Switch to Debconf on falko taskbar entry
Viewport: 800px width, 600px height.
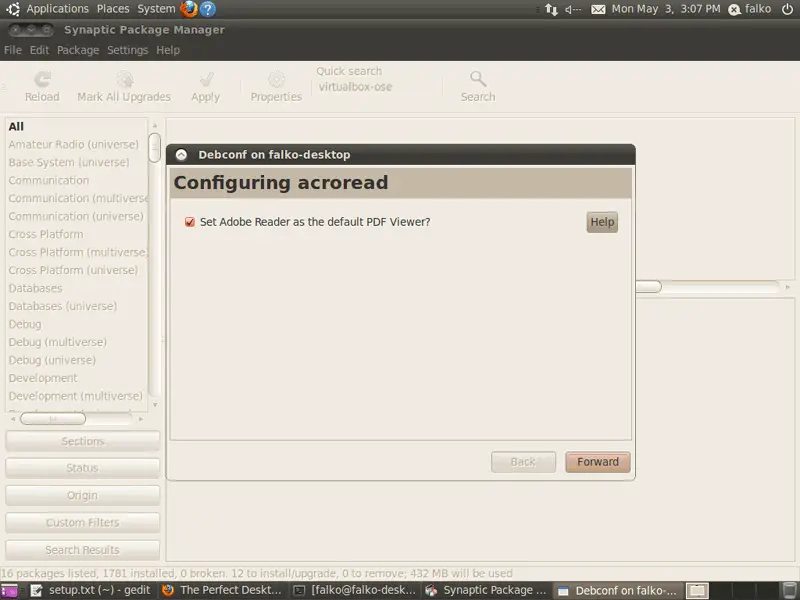pyautogui.click(x=617, y=591)
